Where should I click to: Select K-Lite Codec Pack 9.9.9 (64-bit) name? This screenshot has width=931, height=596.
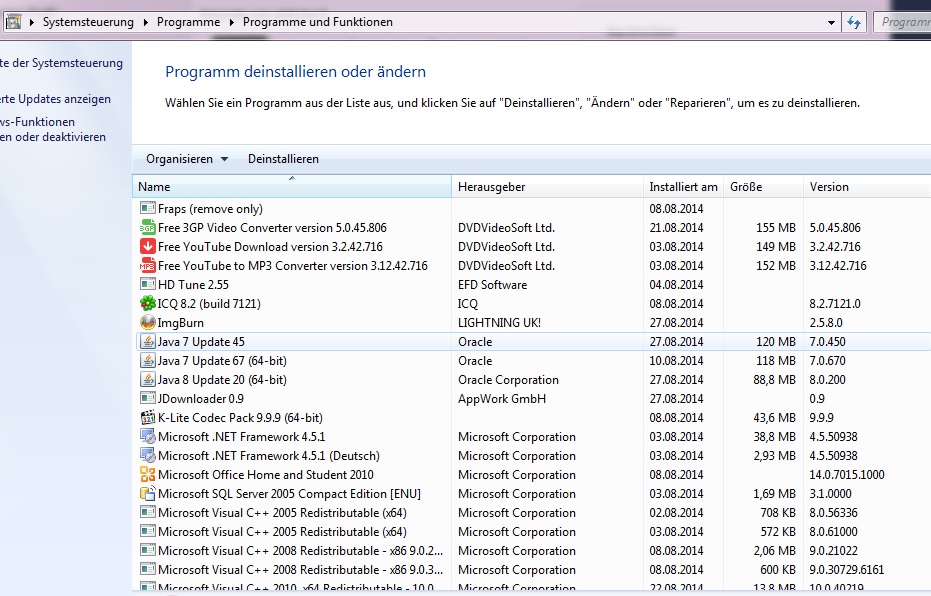240,418
